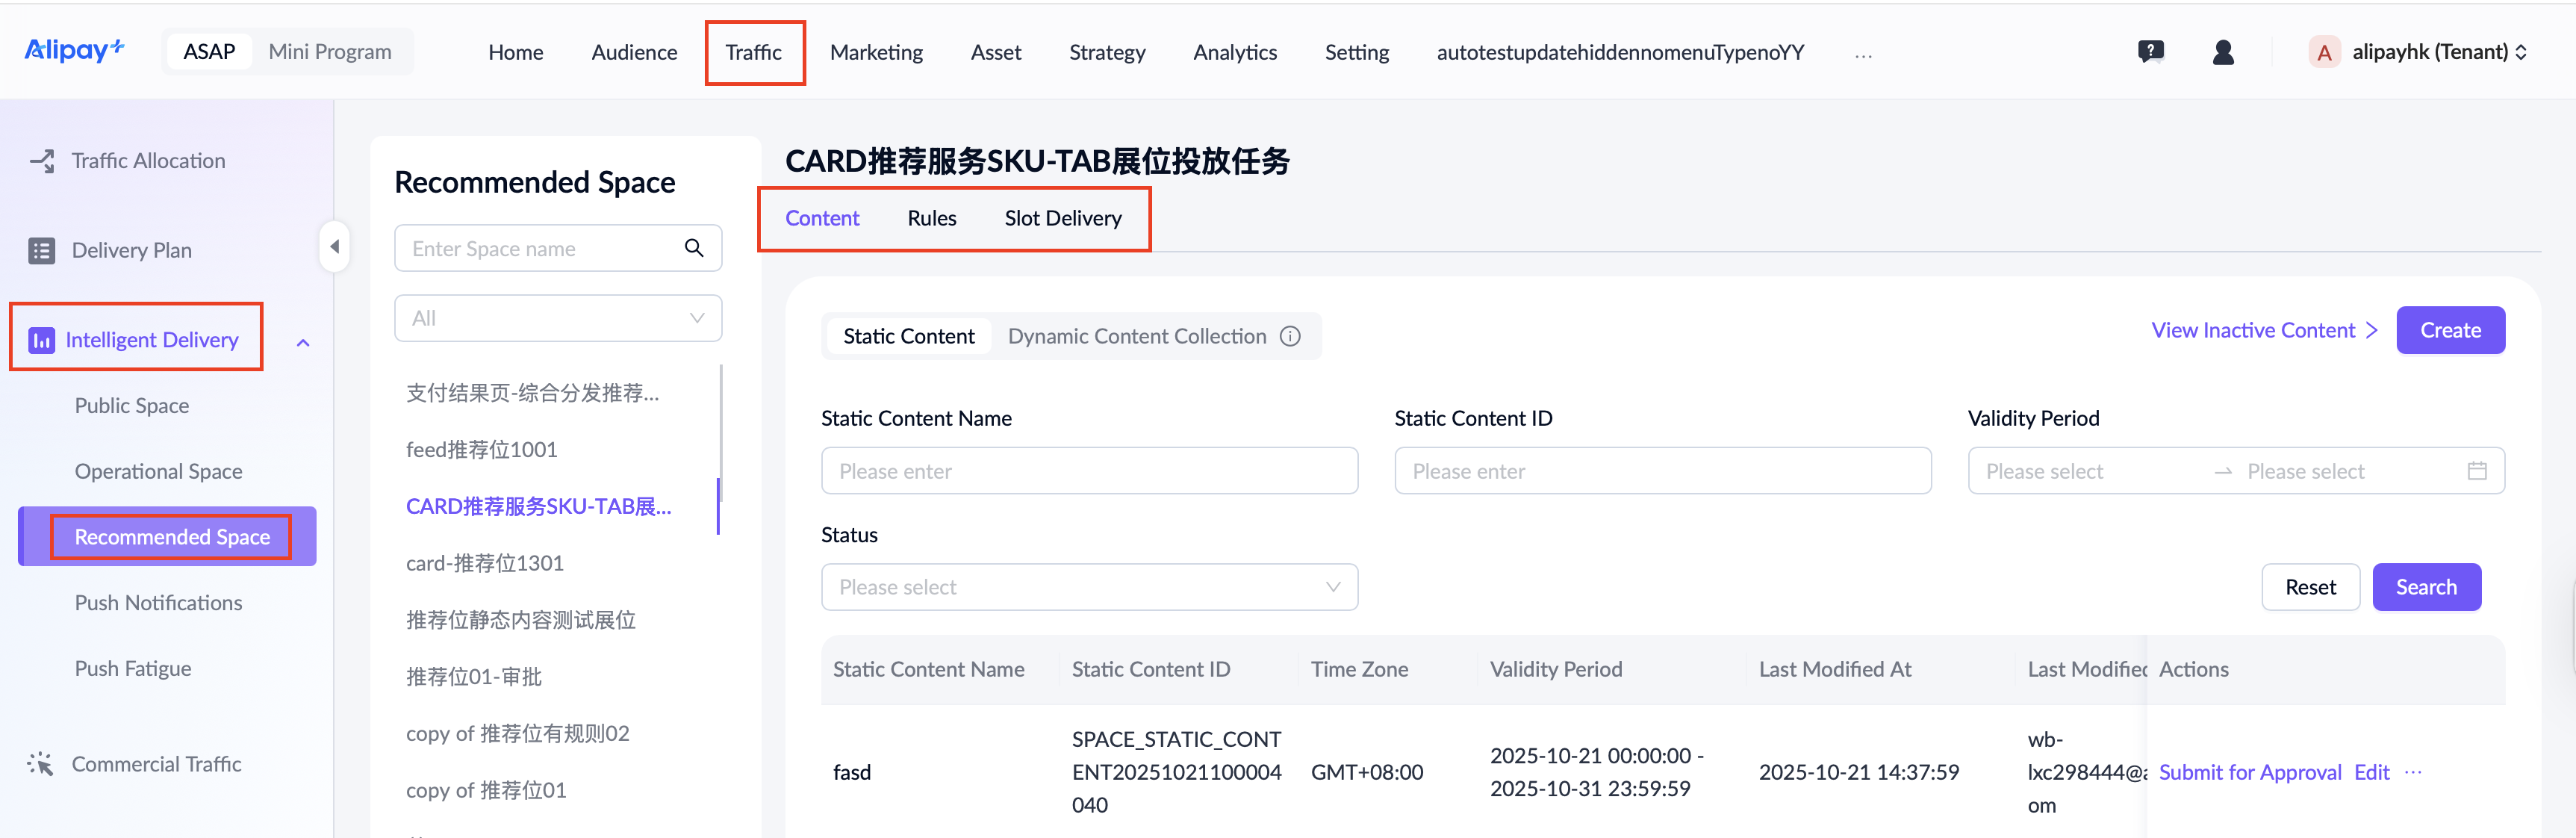This screenshot has width=2576, height=838.
Task: Open the Status Please select dropdown
Action: click(x=1088, y=588)
